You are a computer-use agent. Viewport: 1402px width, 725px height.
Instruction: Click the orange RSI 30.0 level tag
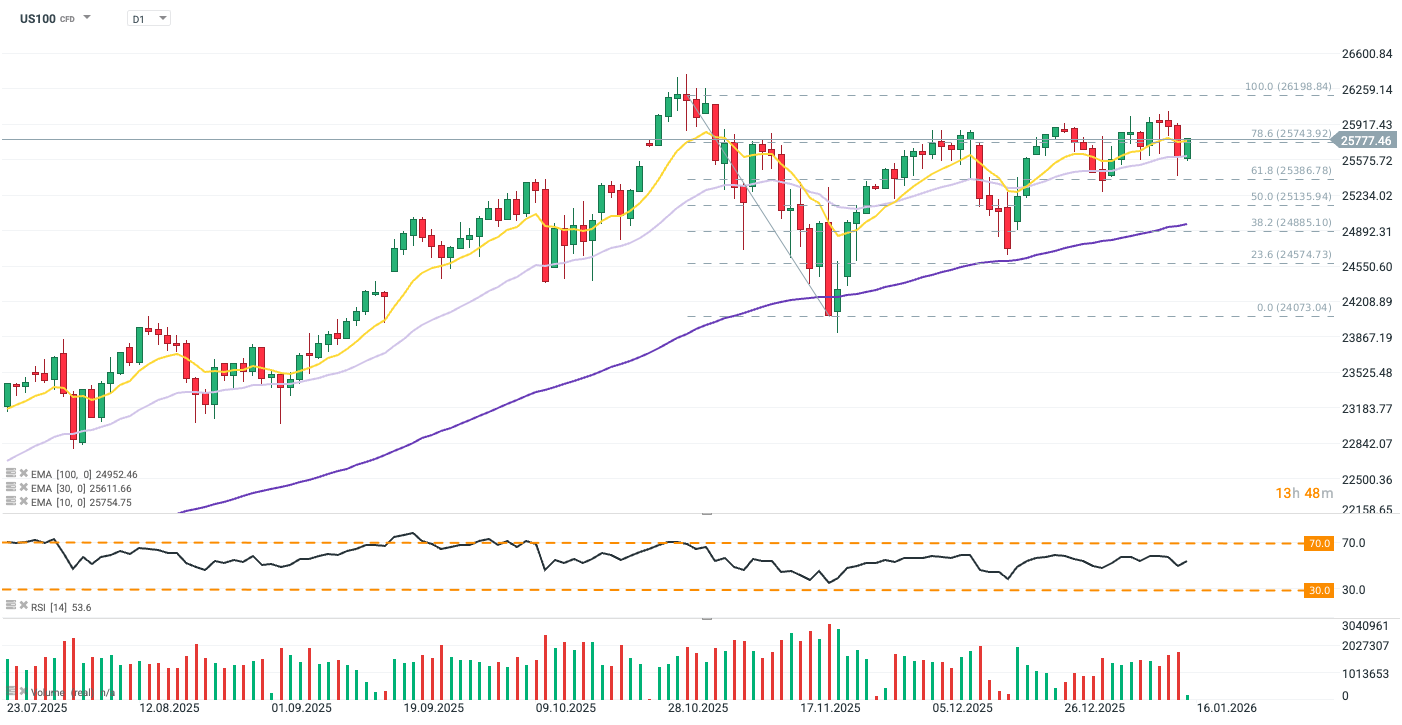pos(1319,590)
